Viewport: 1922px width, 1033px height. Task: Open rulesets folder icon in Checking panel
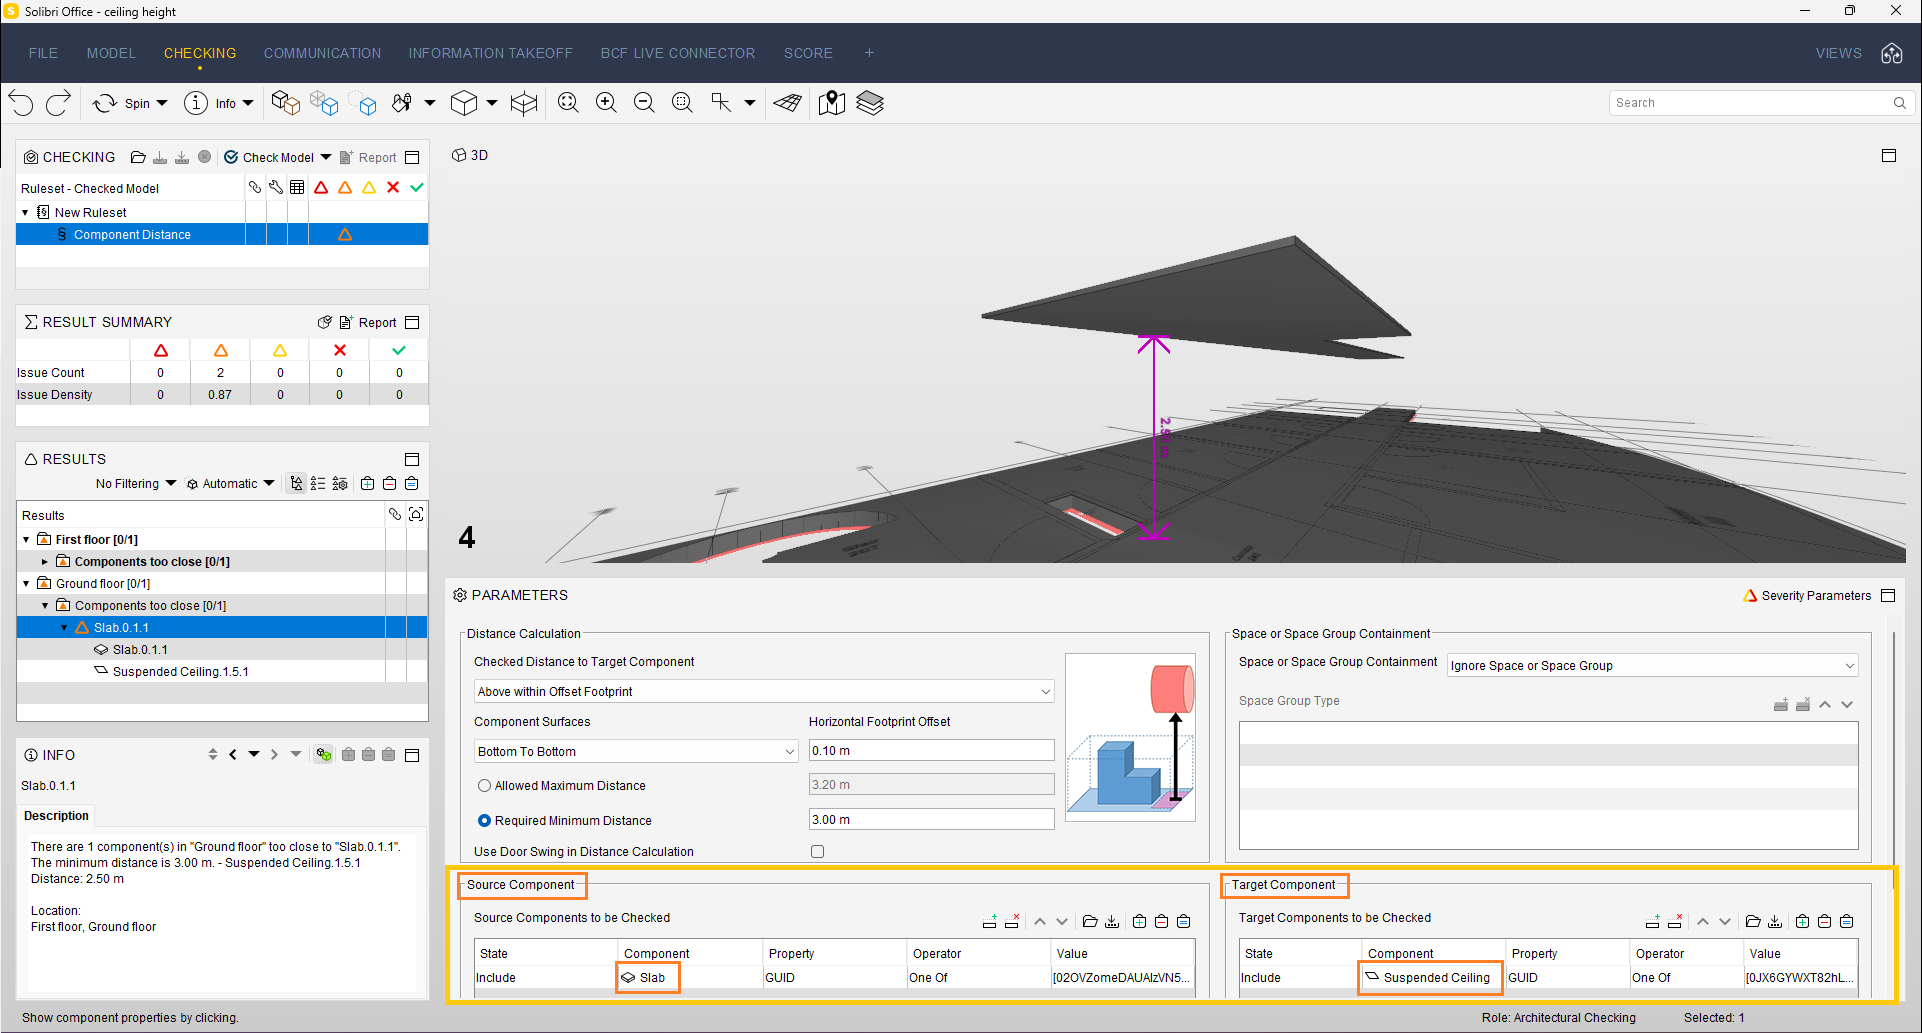click(139, 157)
